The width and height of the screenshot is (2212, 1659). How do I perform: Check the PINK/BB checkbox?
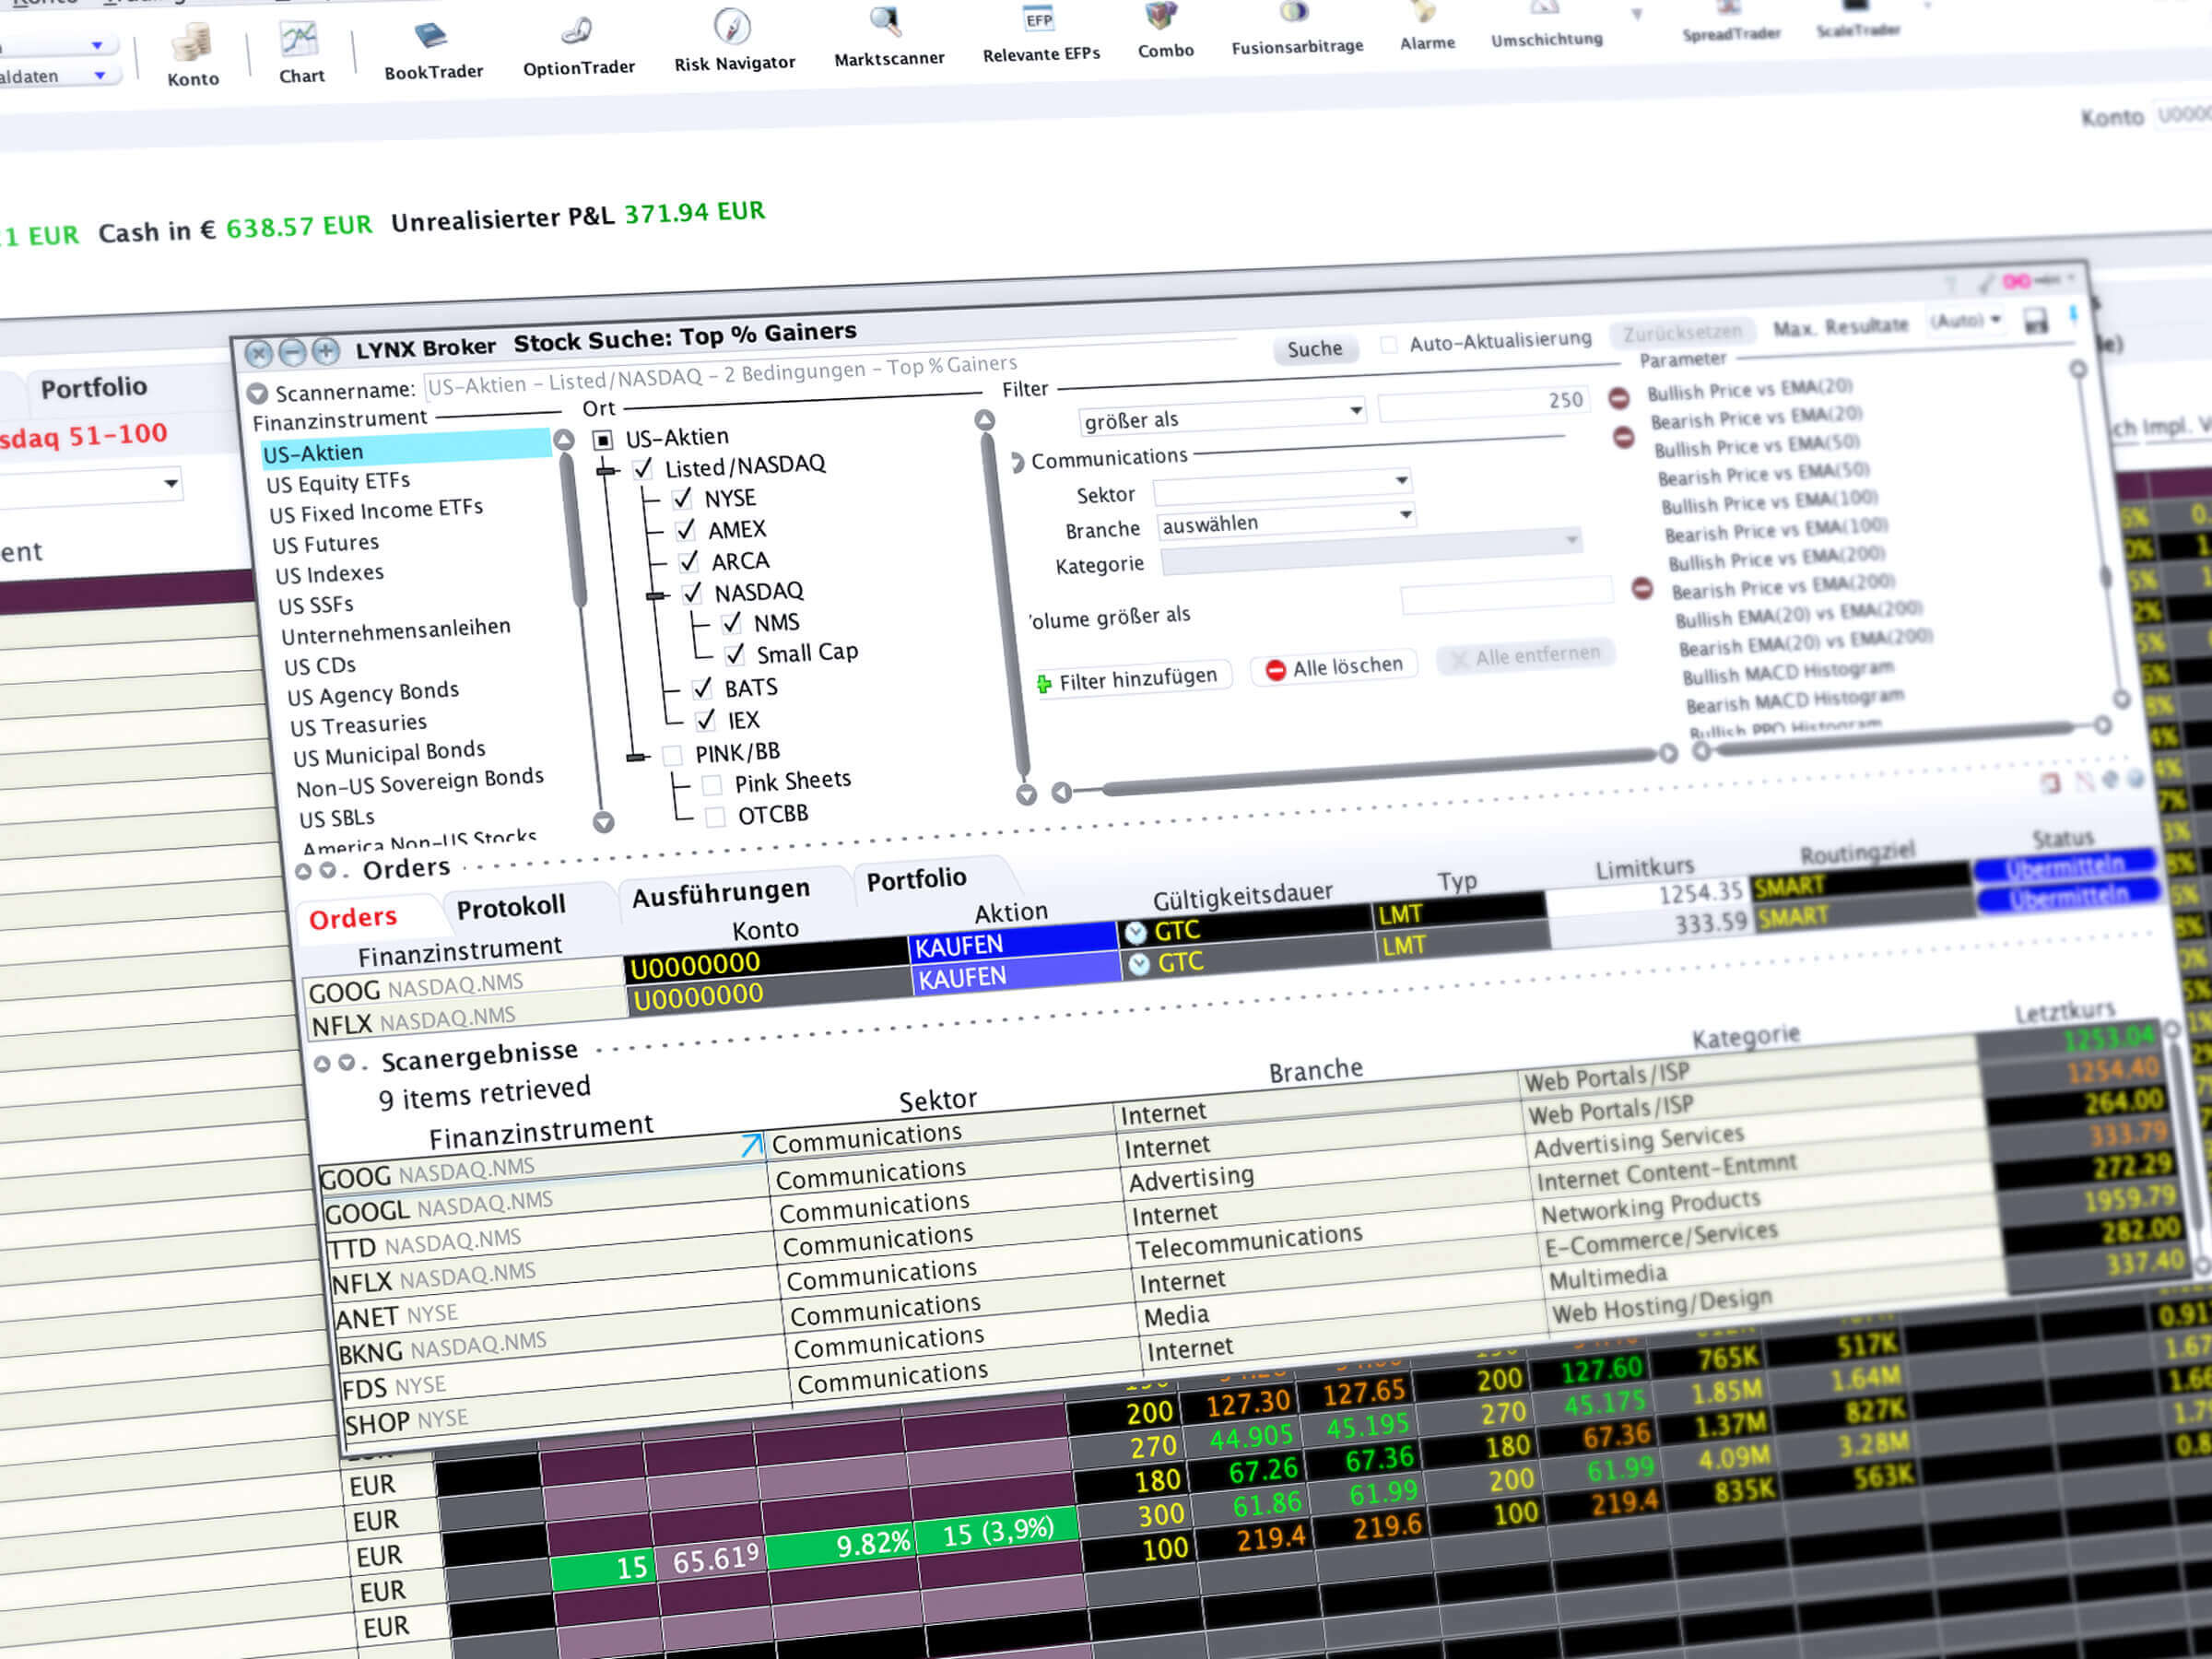pyautogui.click(x=673, y=754)
